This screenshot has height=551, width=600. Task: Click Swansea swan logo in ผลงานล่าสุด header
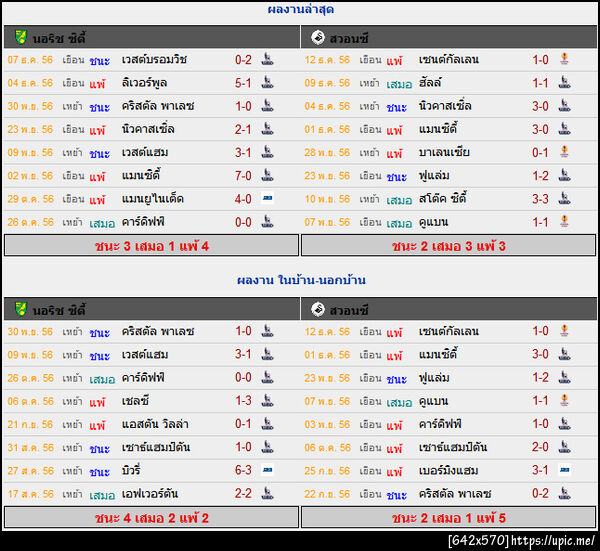(318, 37)
